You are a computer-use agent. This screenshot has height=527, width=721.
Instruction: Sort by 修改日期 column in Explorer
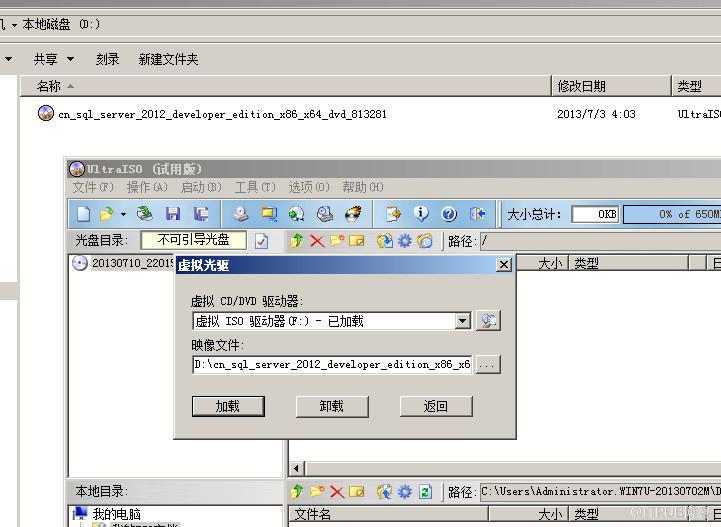611,86
